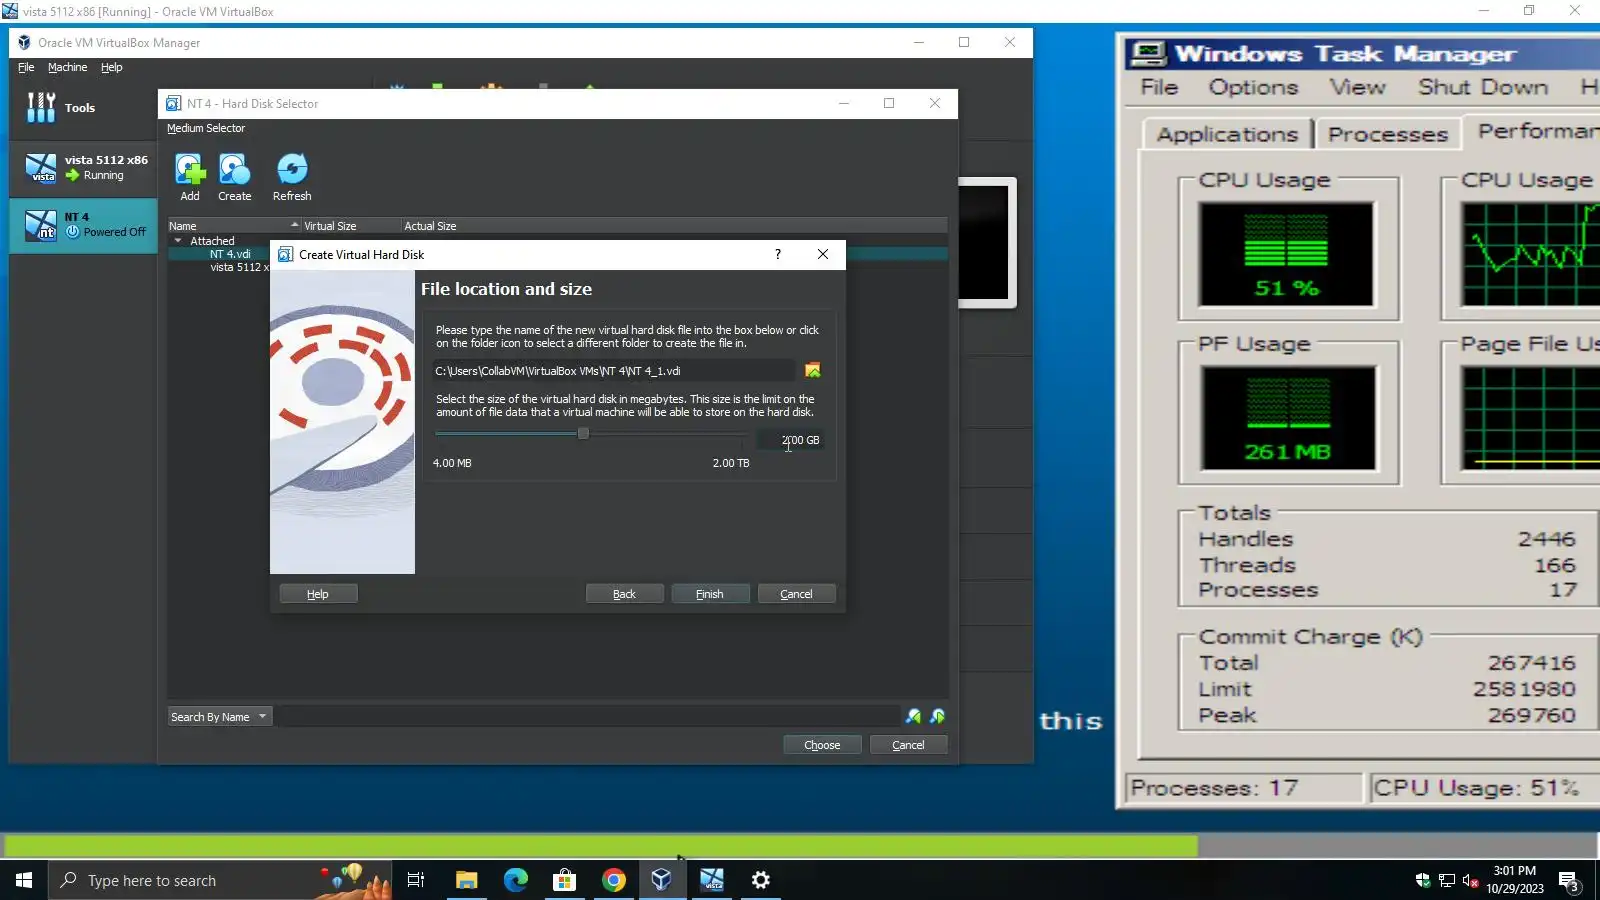Click the virtual disk file path field

(x=614, y=371)
